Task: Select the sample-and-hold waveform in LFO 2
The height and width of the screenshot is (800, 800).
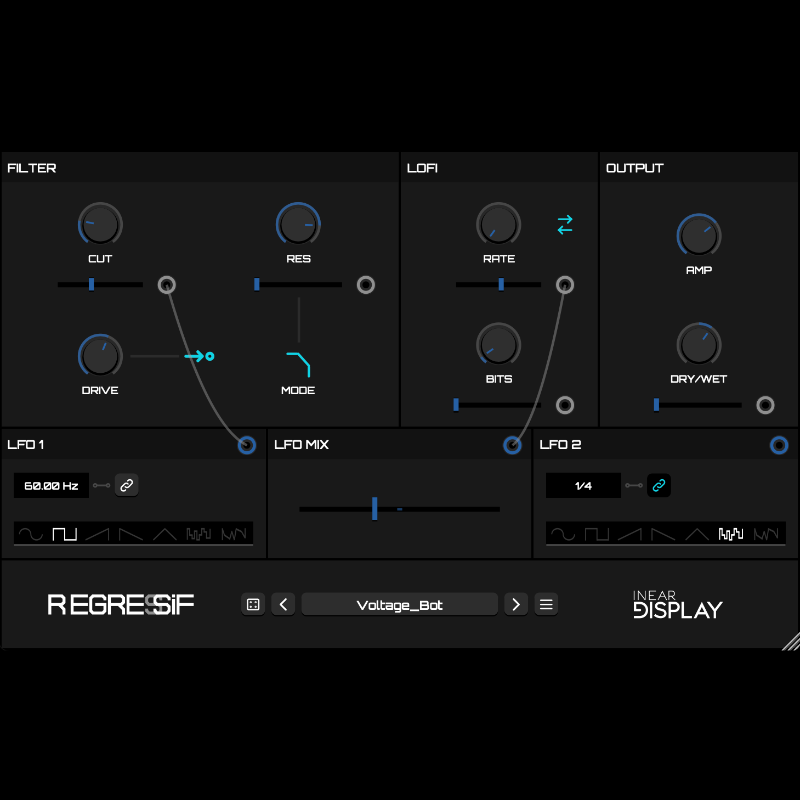Action: click(731, 534)
